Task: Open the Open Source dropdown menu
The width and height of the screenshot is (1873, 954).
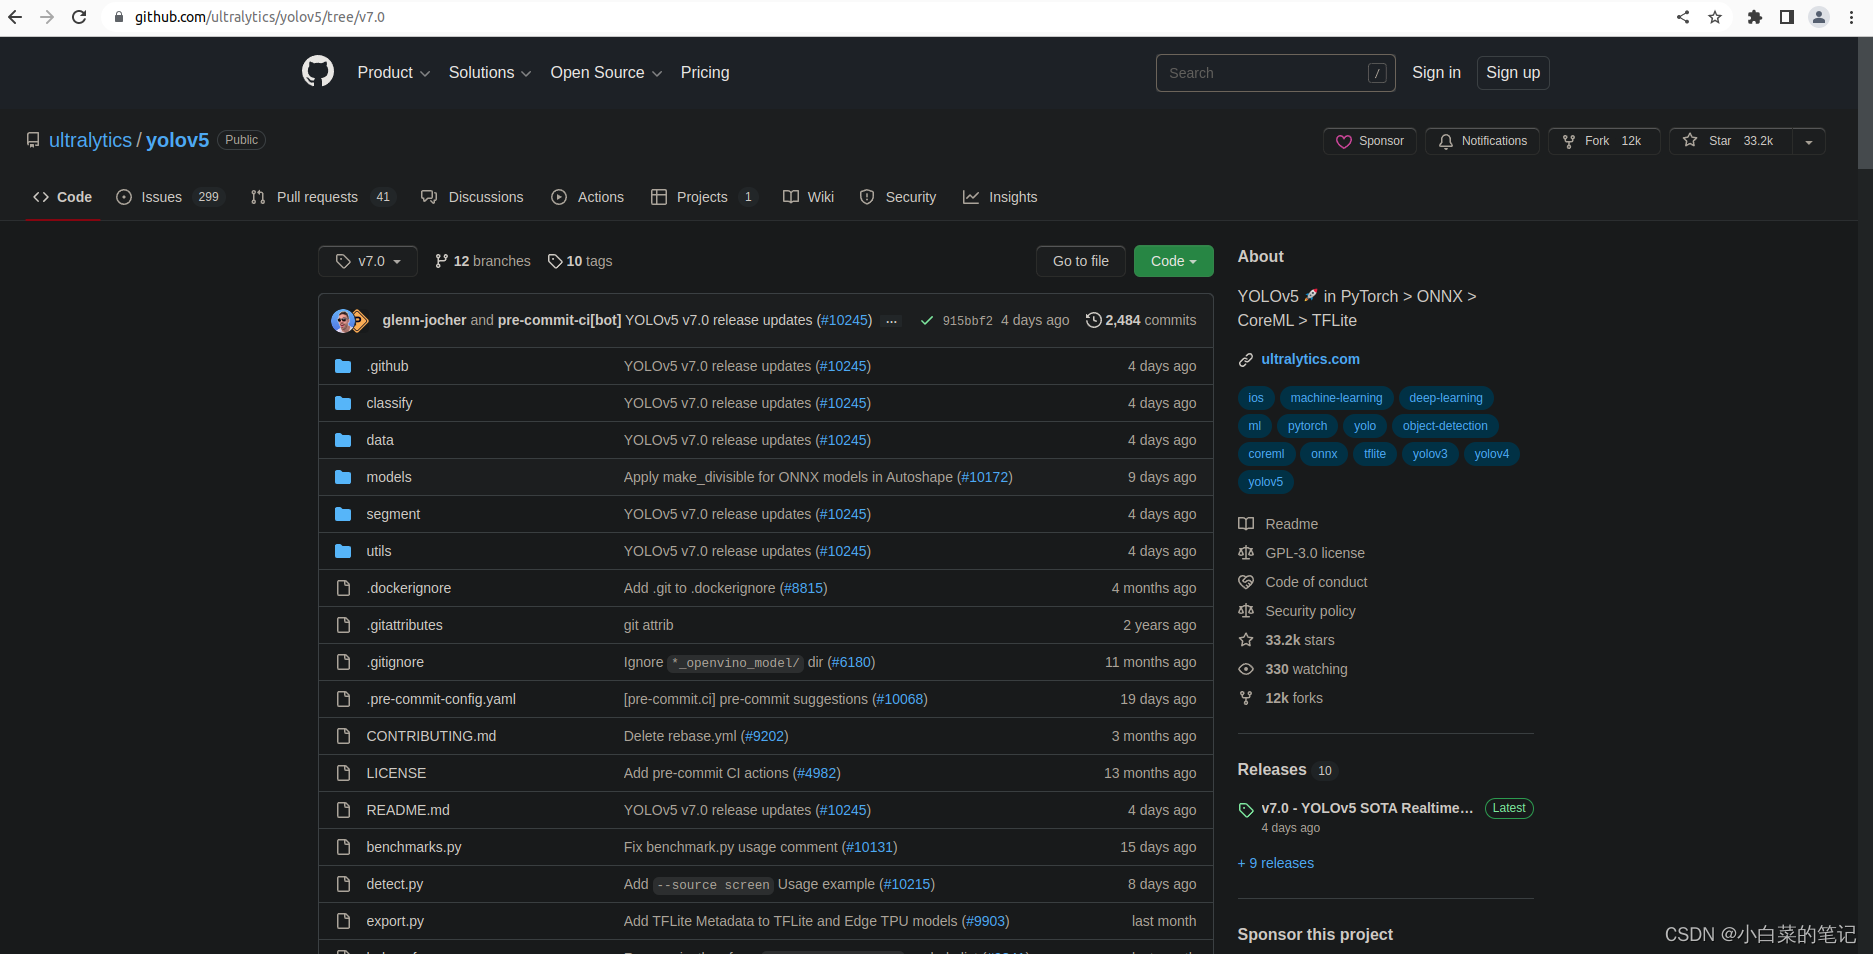Action: tap(606, 73)
